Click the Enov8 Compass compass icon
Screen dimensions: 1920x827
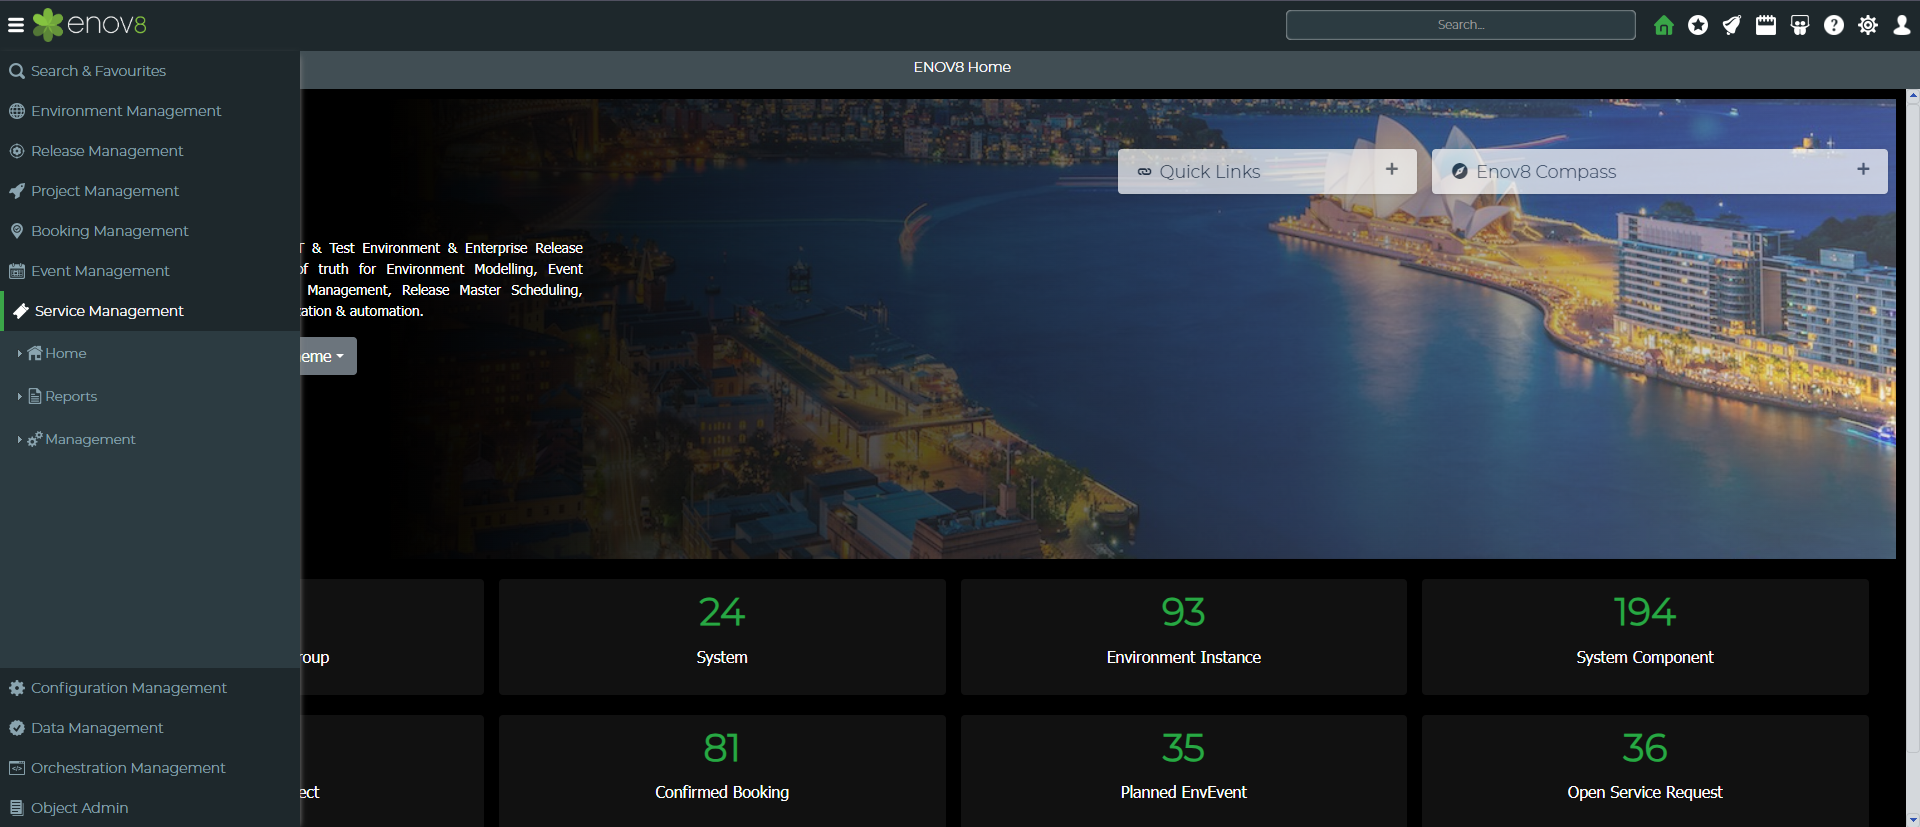click(x=1460, y=172)
